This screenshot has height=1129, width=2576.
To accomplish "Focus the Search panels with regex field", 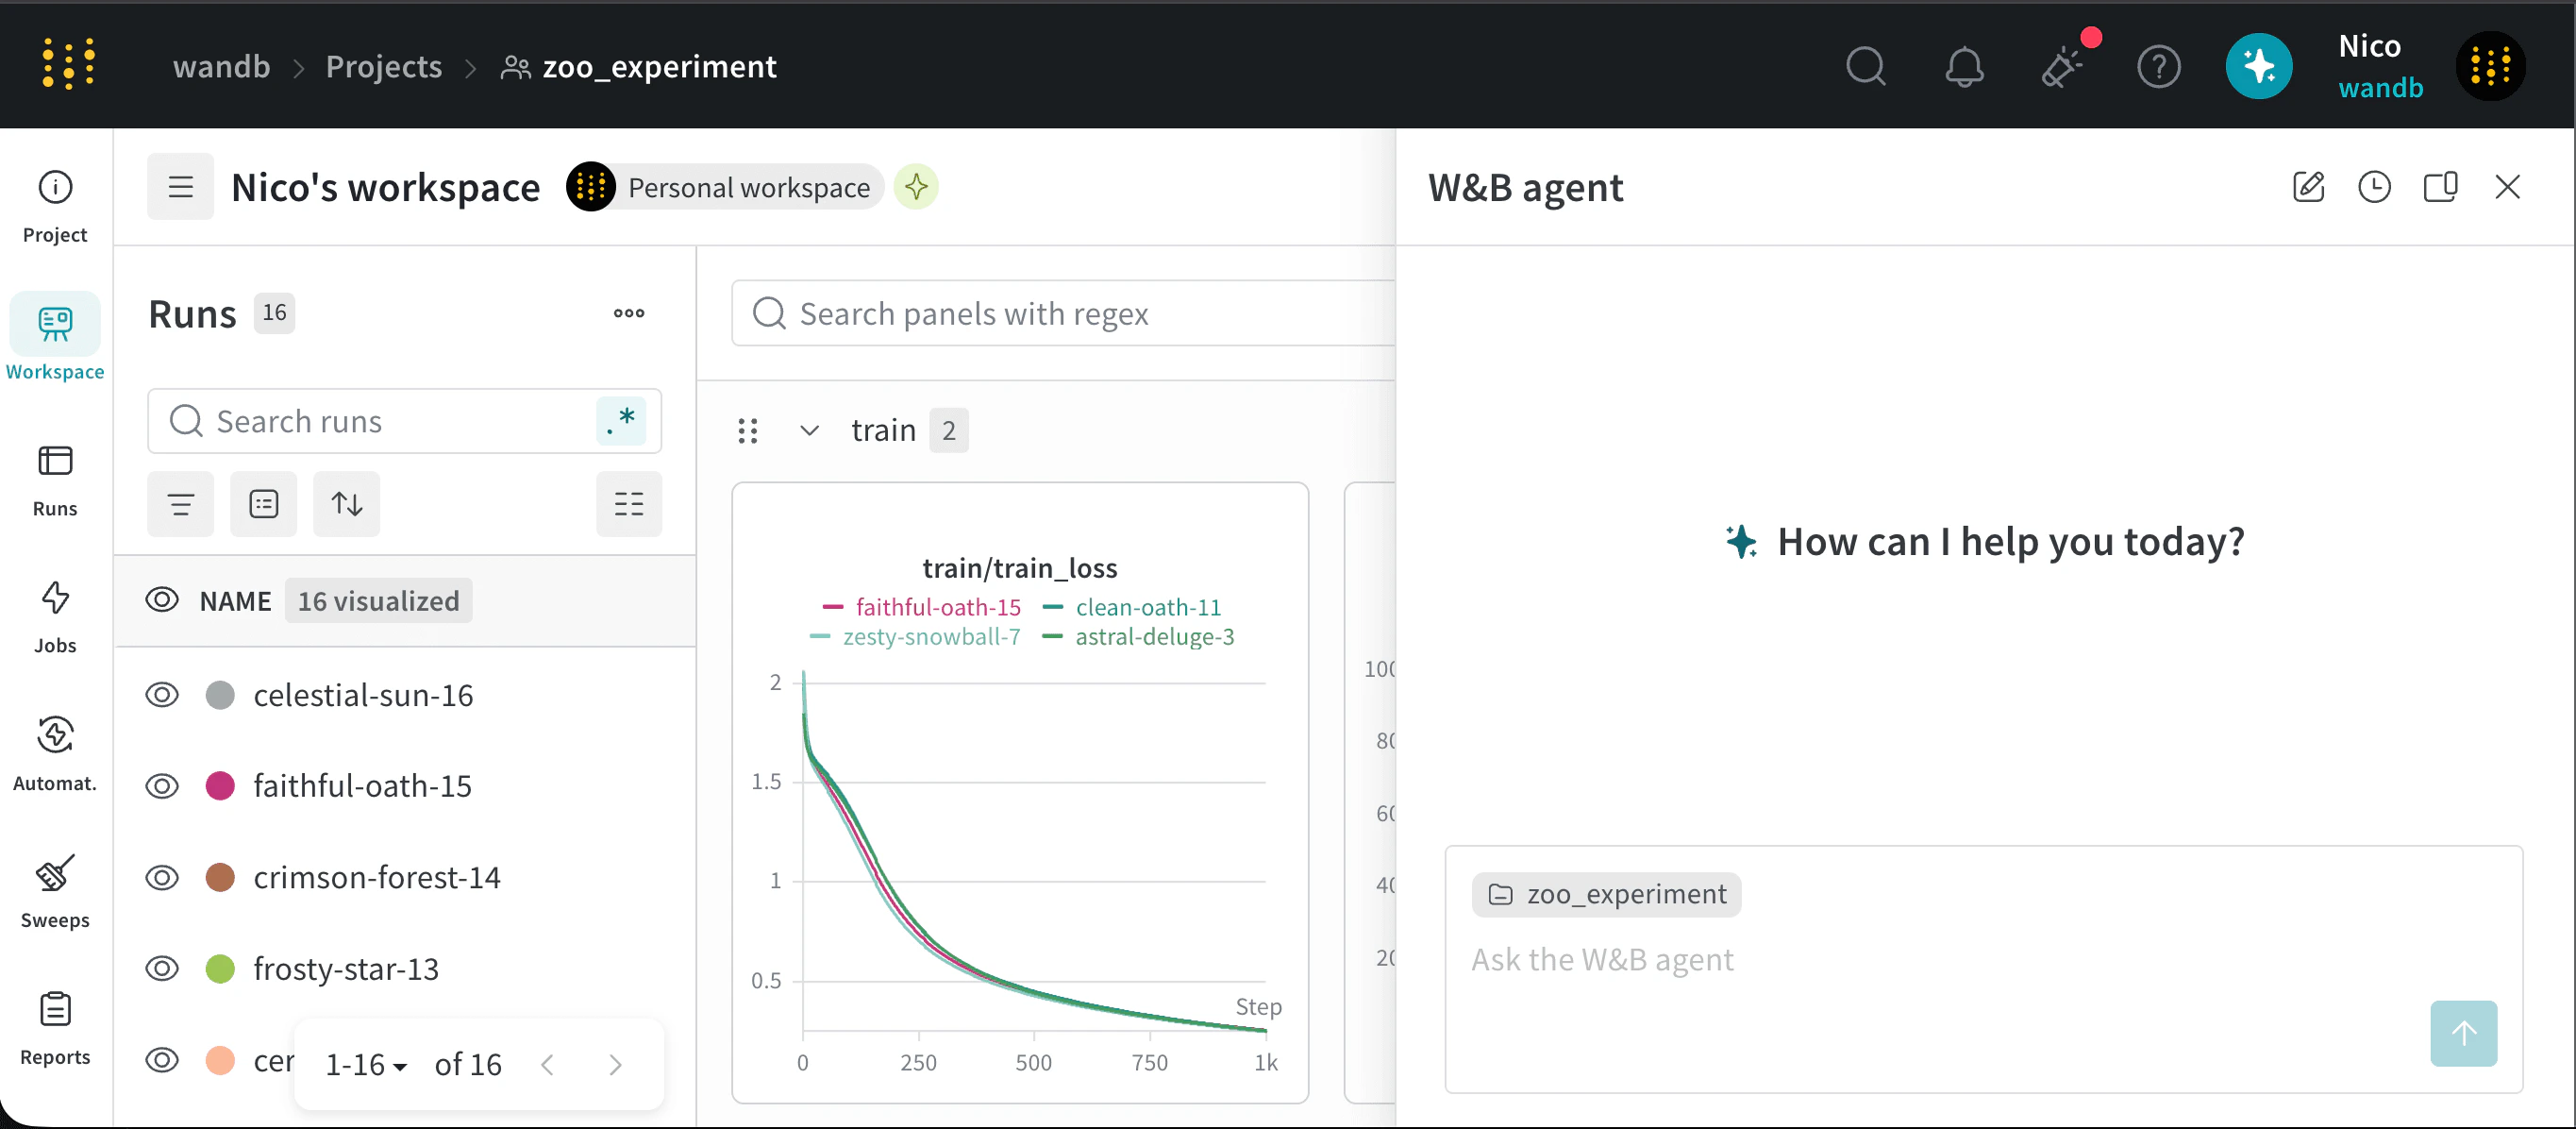I will pyautogui.click(x=1064, y=313).
